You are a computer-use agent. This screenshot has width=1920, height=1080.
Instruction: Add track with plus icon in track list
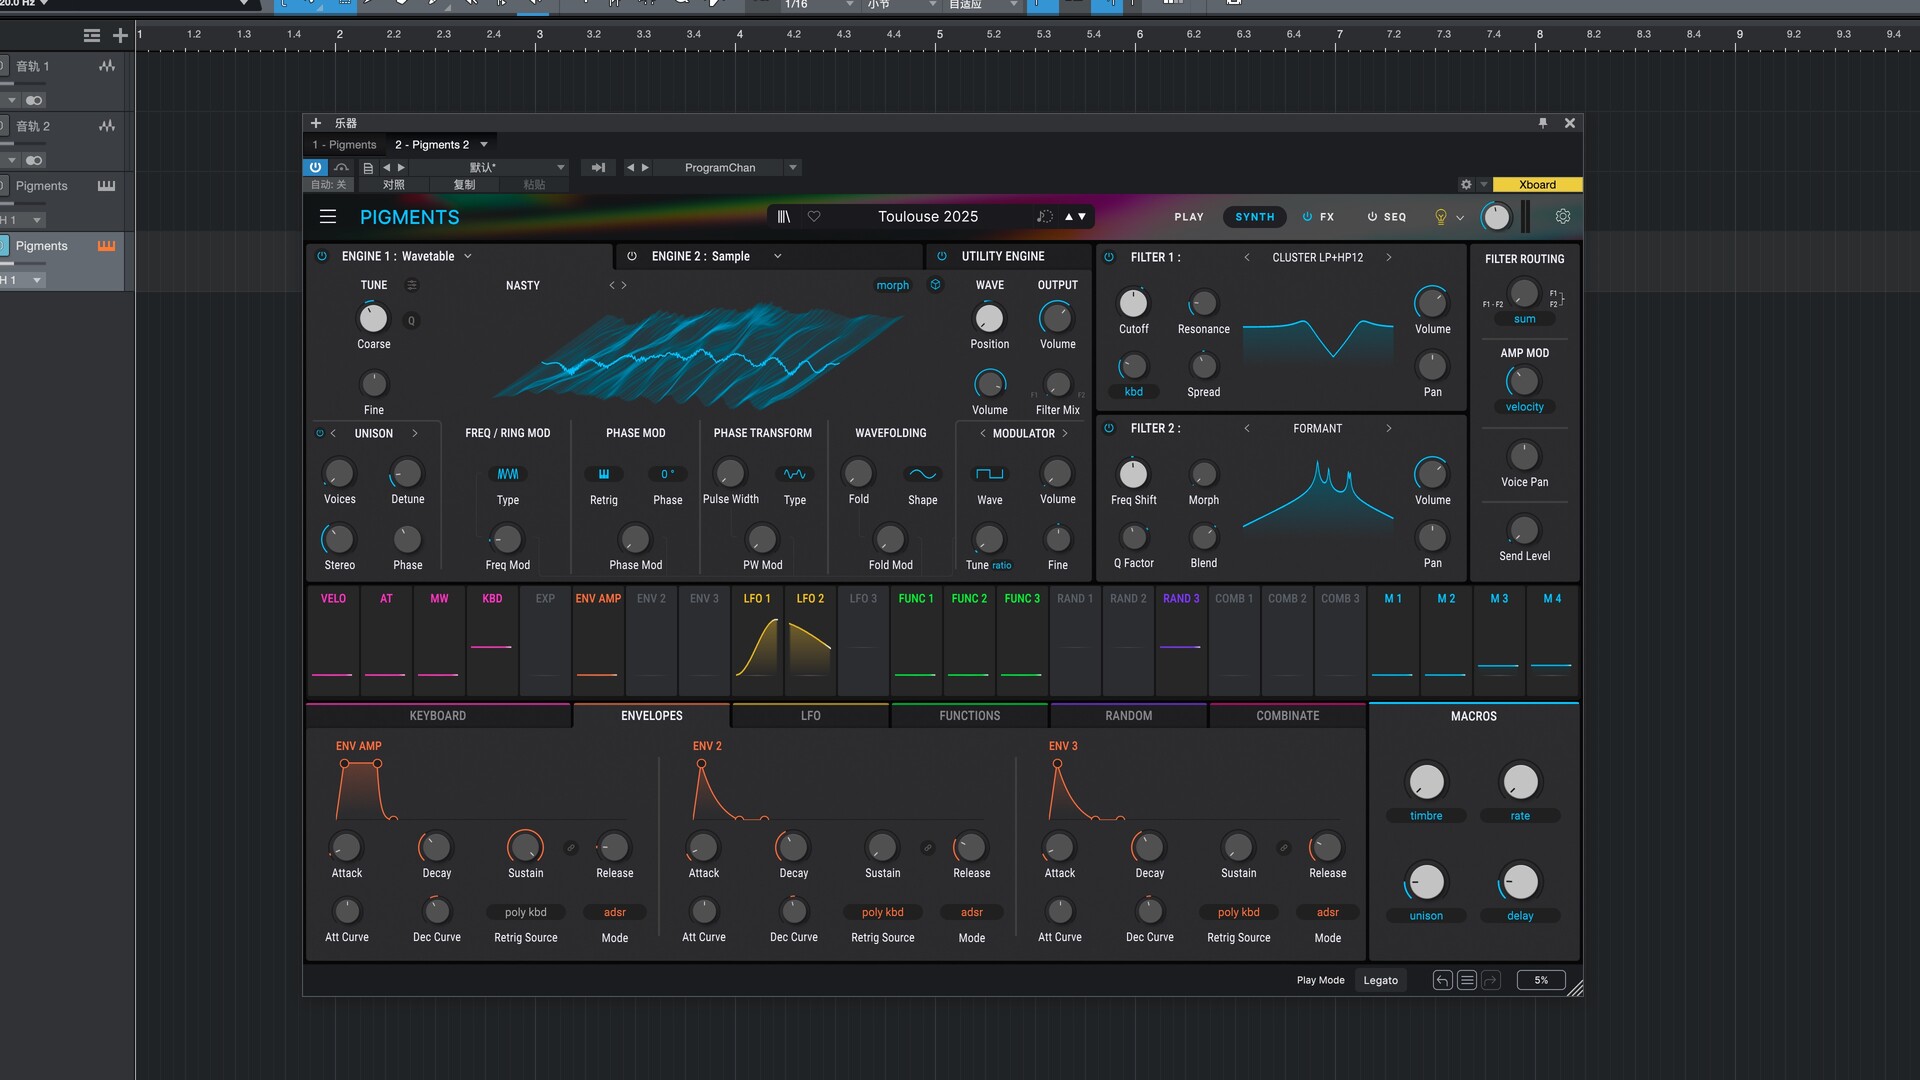(x=120, y=36)
